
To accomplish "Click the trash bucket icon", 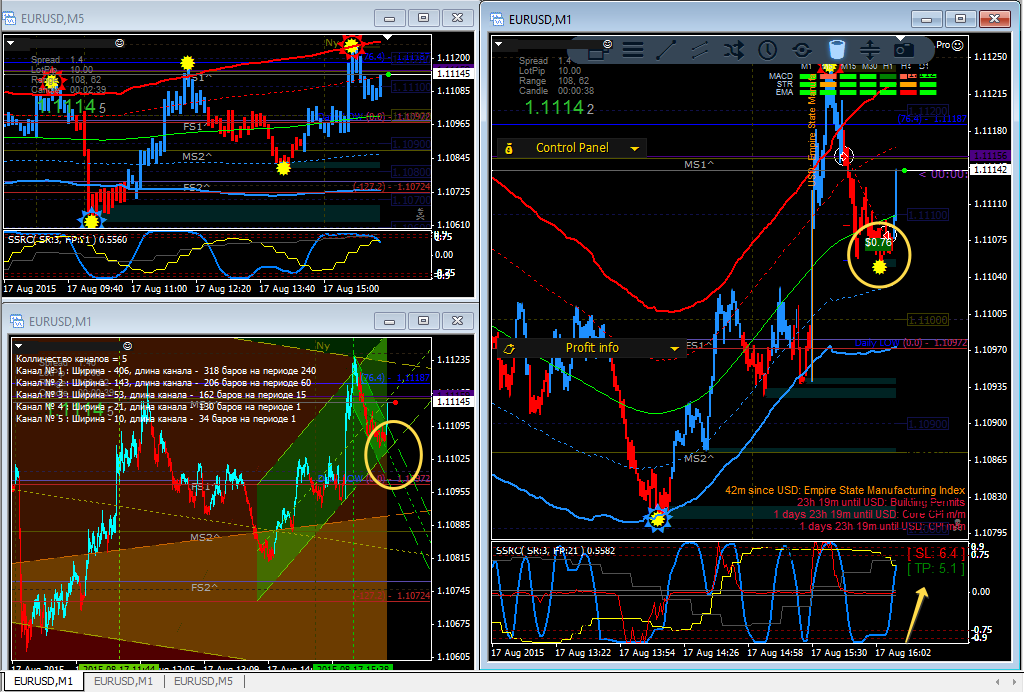I will point(837,50).
